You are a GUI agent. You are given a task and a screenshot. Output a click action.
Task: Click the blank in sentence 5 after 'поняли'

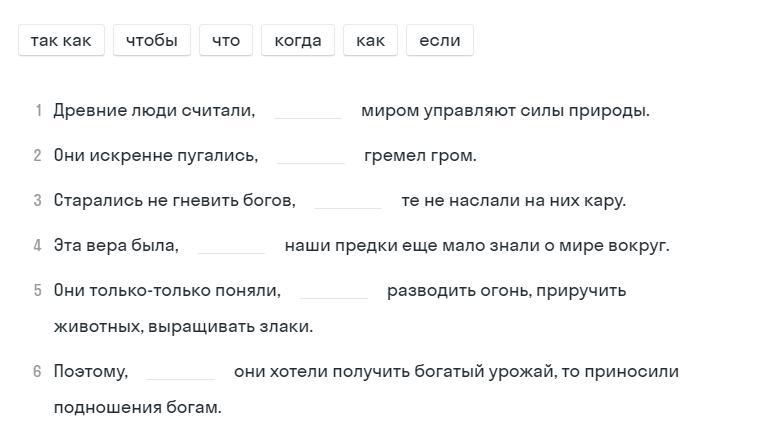(x=334, y=291)
